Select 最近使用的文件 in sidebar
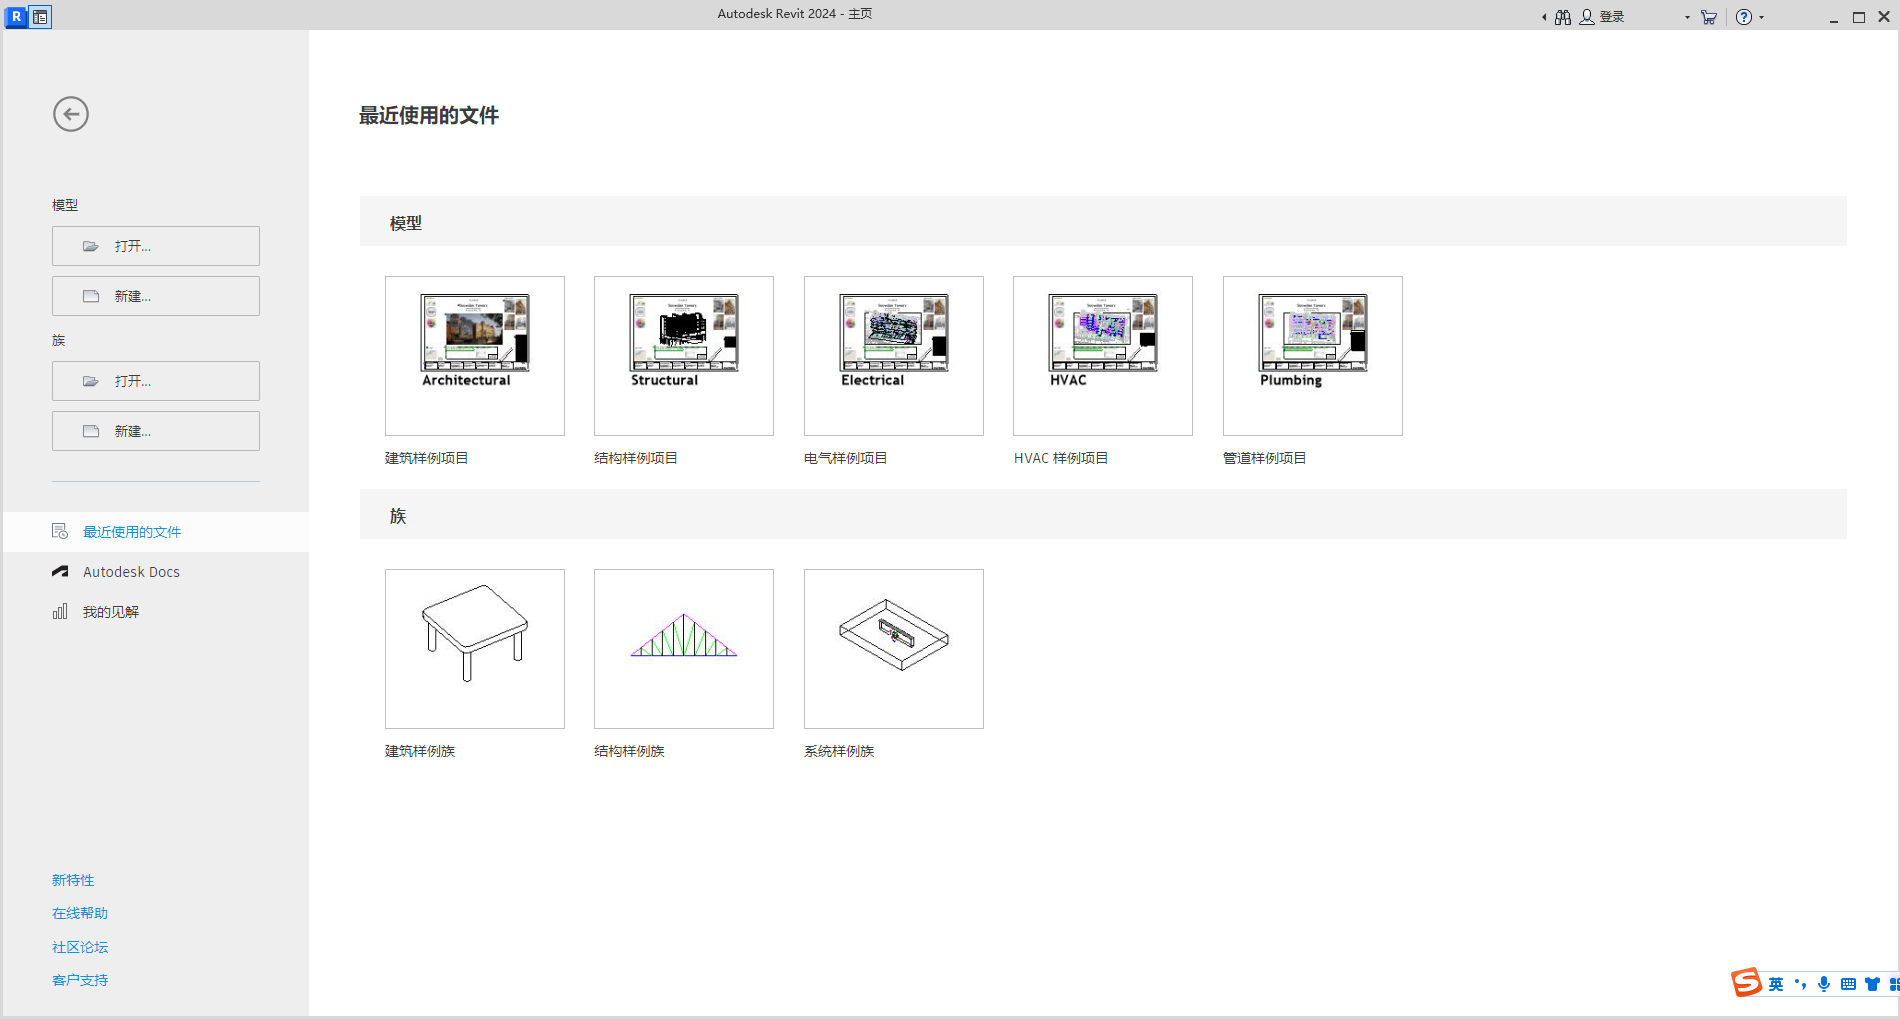This screenshot has height=1019, width=1900. [x=131, y=531]
